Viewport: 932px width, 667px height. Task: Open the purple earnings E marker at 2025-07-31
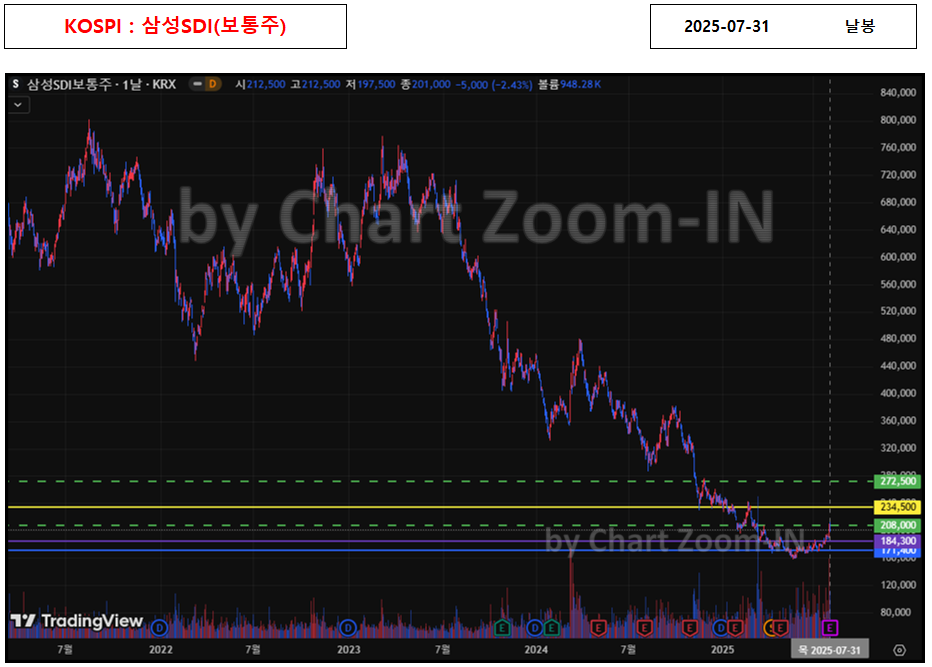click(830, 627)
